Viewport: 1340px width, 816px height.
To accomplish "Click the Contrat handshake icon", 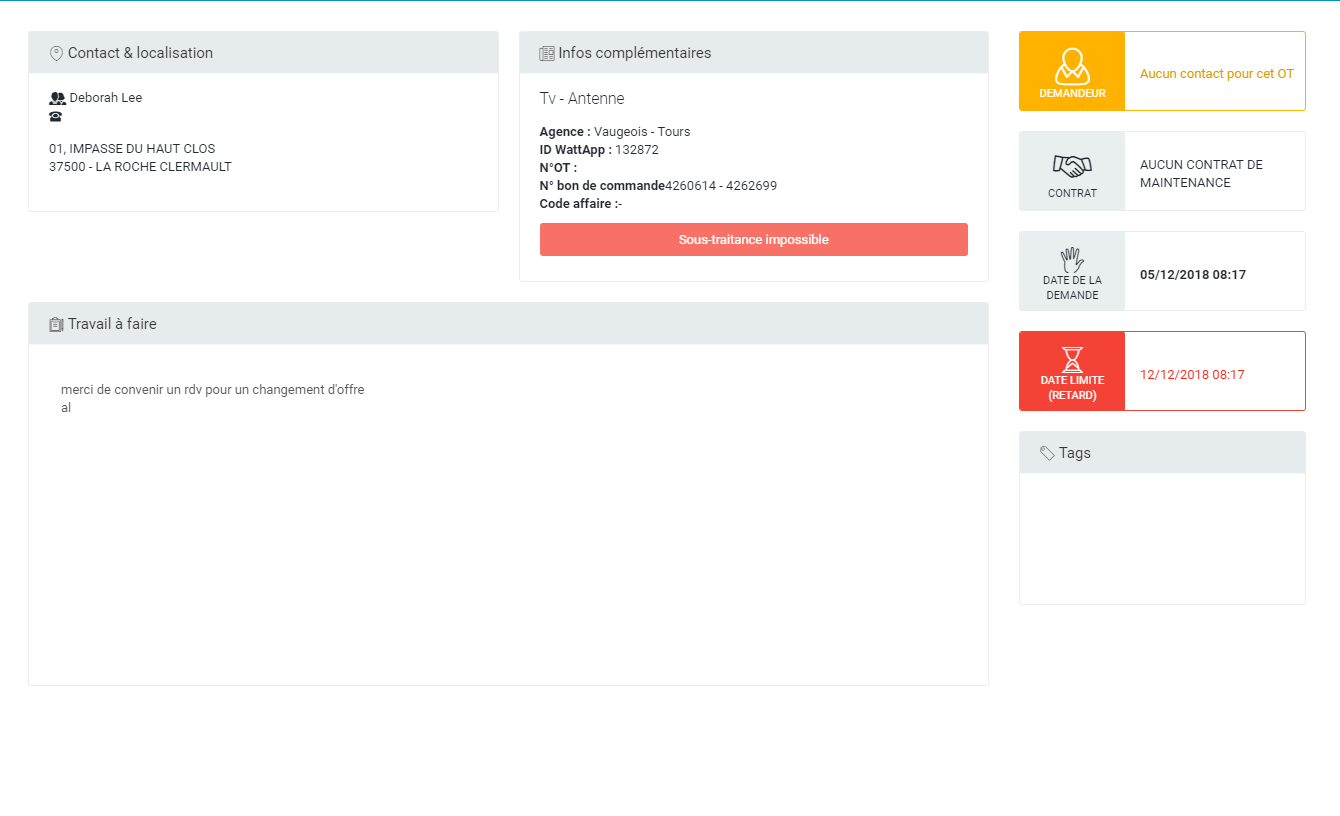I will [1072, 165].
